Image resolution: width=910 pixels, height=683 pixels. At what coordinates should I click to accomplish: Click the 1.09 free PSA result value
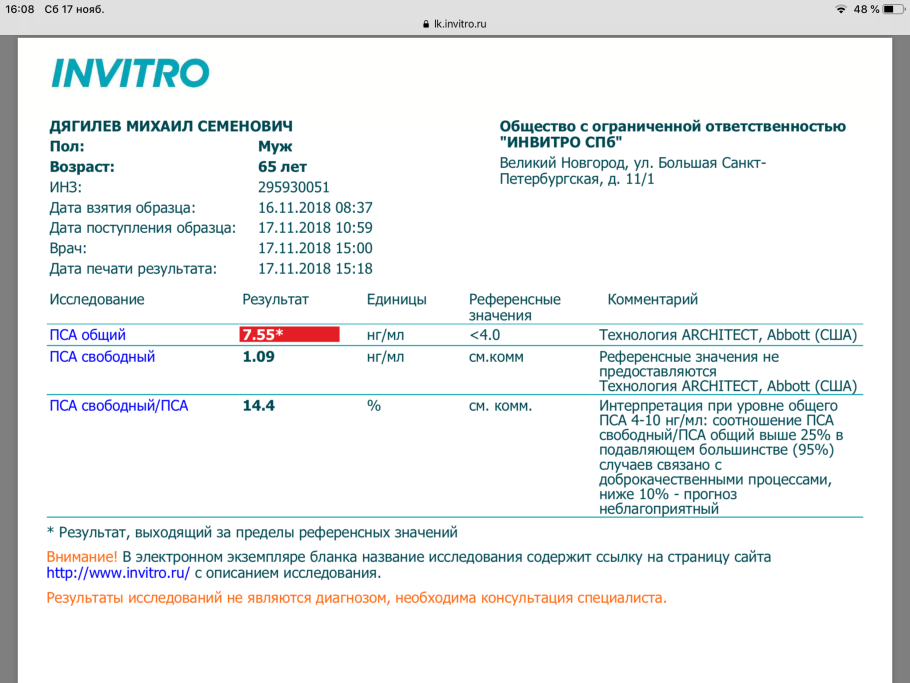pyautogui.click(x=258, y=356)
